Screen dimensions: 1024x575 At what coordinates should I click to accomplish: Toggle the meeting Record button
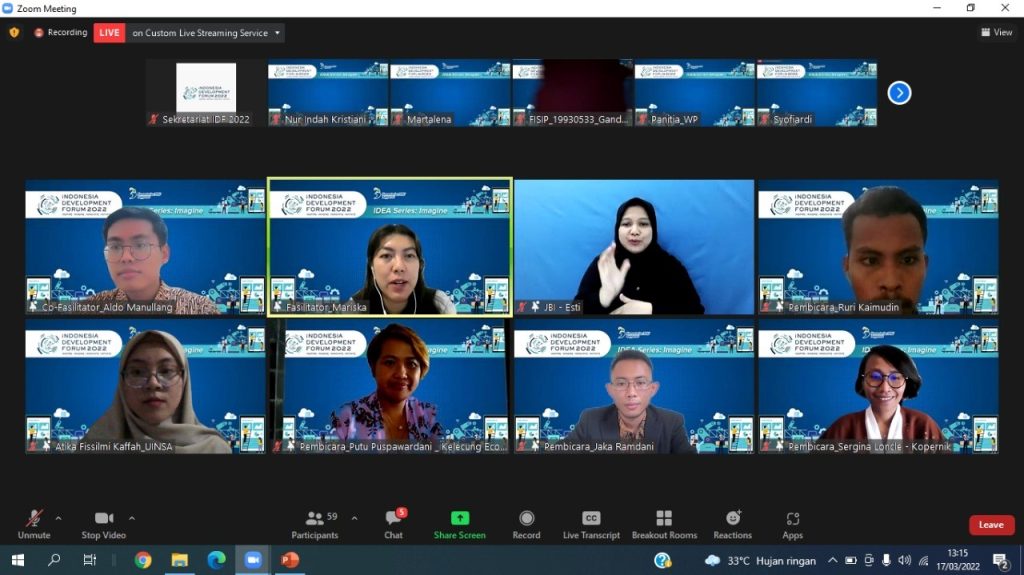(526, 523)
